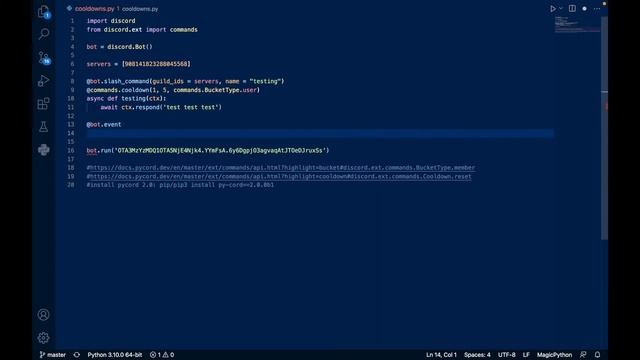Open the notifications bell
The width and height of the screenshot is (640, 360).
click(x=598, y=355)
